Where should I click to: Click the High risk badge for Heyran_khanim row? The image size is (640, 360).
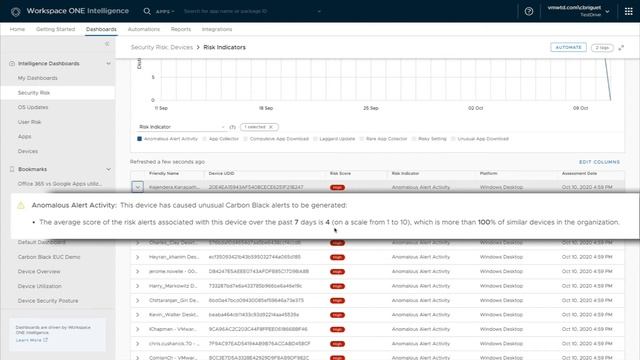click(x=337, y=257)
